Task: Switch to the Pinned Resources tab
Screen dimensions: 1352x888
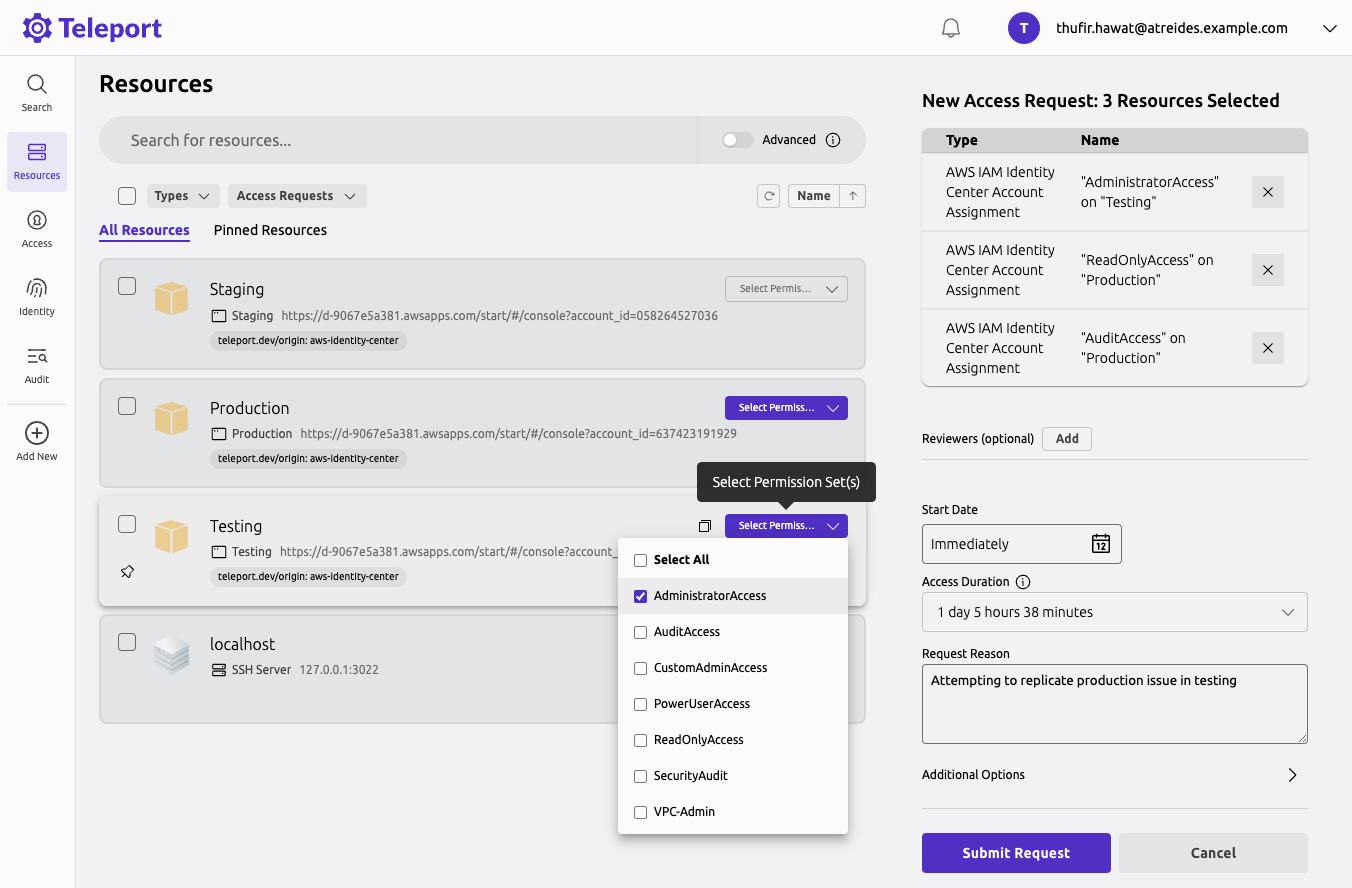Action: [270, 230]
